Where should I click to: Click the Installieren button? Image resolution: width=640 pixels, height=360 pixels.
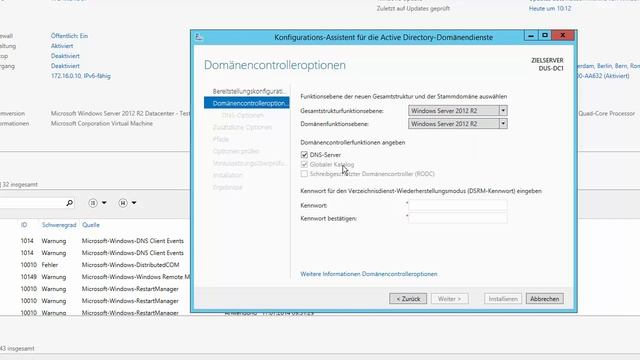point(503,299)
